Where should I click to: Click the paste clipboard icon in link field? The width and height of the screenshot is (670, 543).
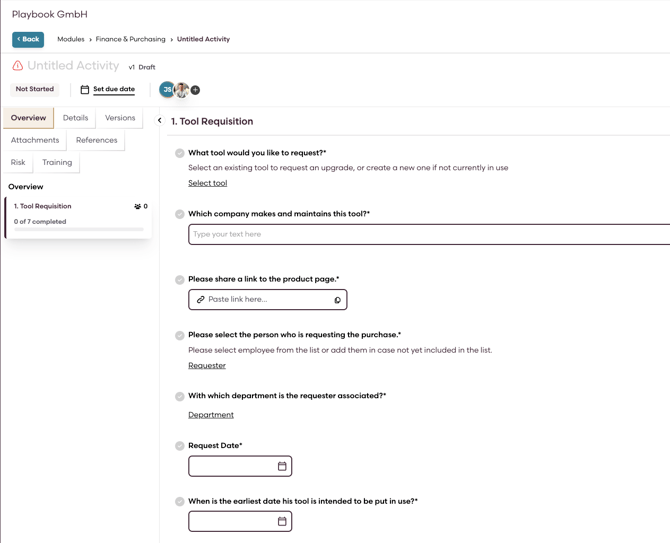click(x=337, y=300)
